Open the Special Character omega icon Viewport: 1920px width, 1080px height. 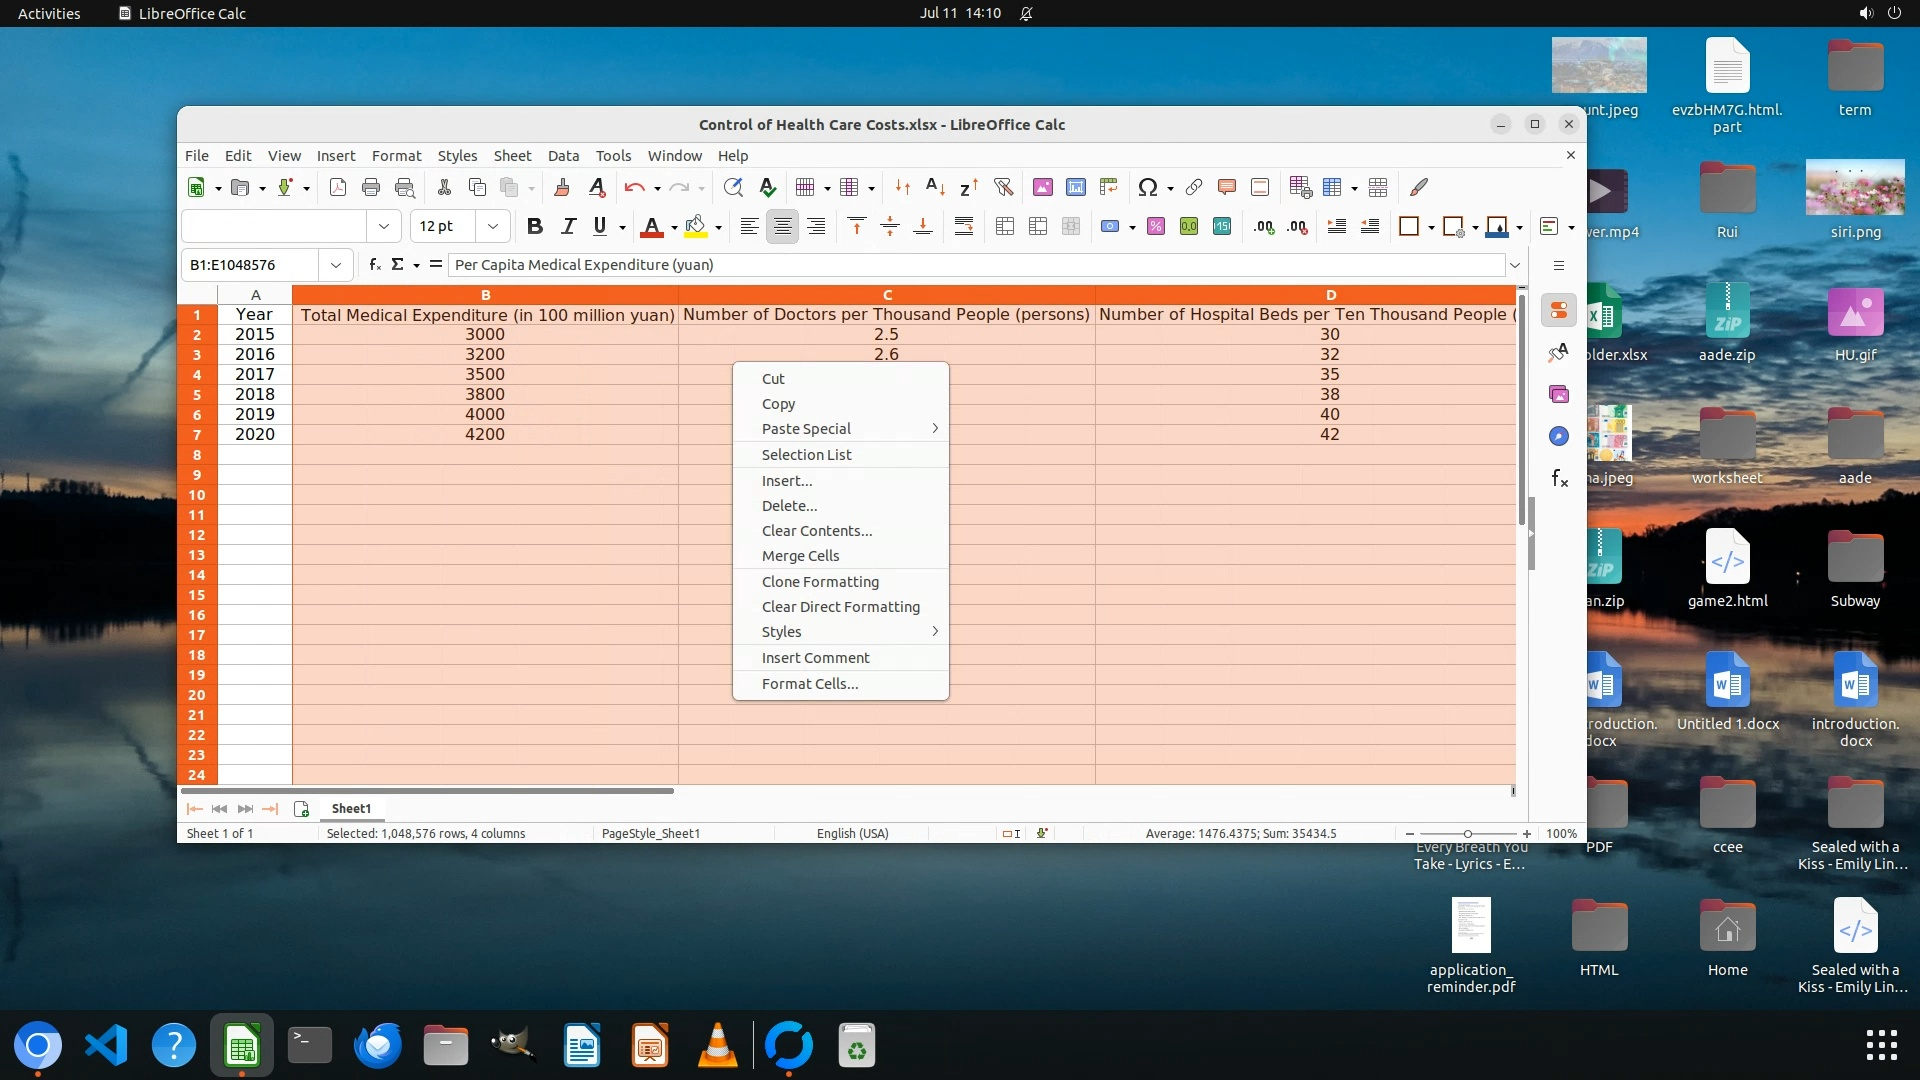1147,187
